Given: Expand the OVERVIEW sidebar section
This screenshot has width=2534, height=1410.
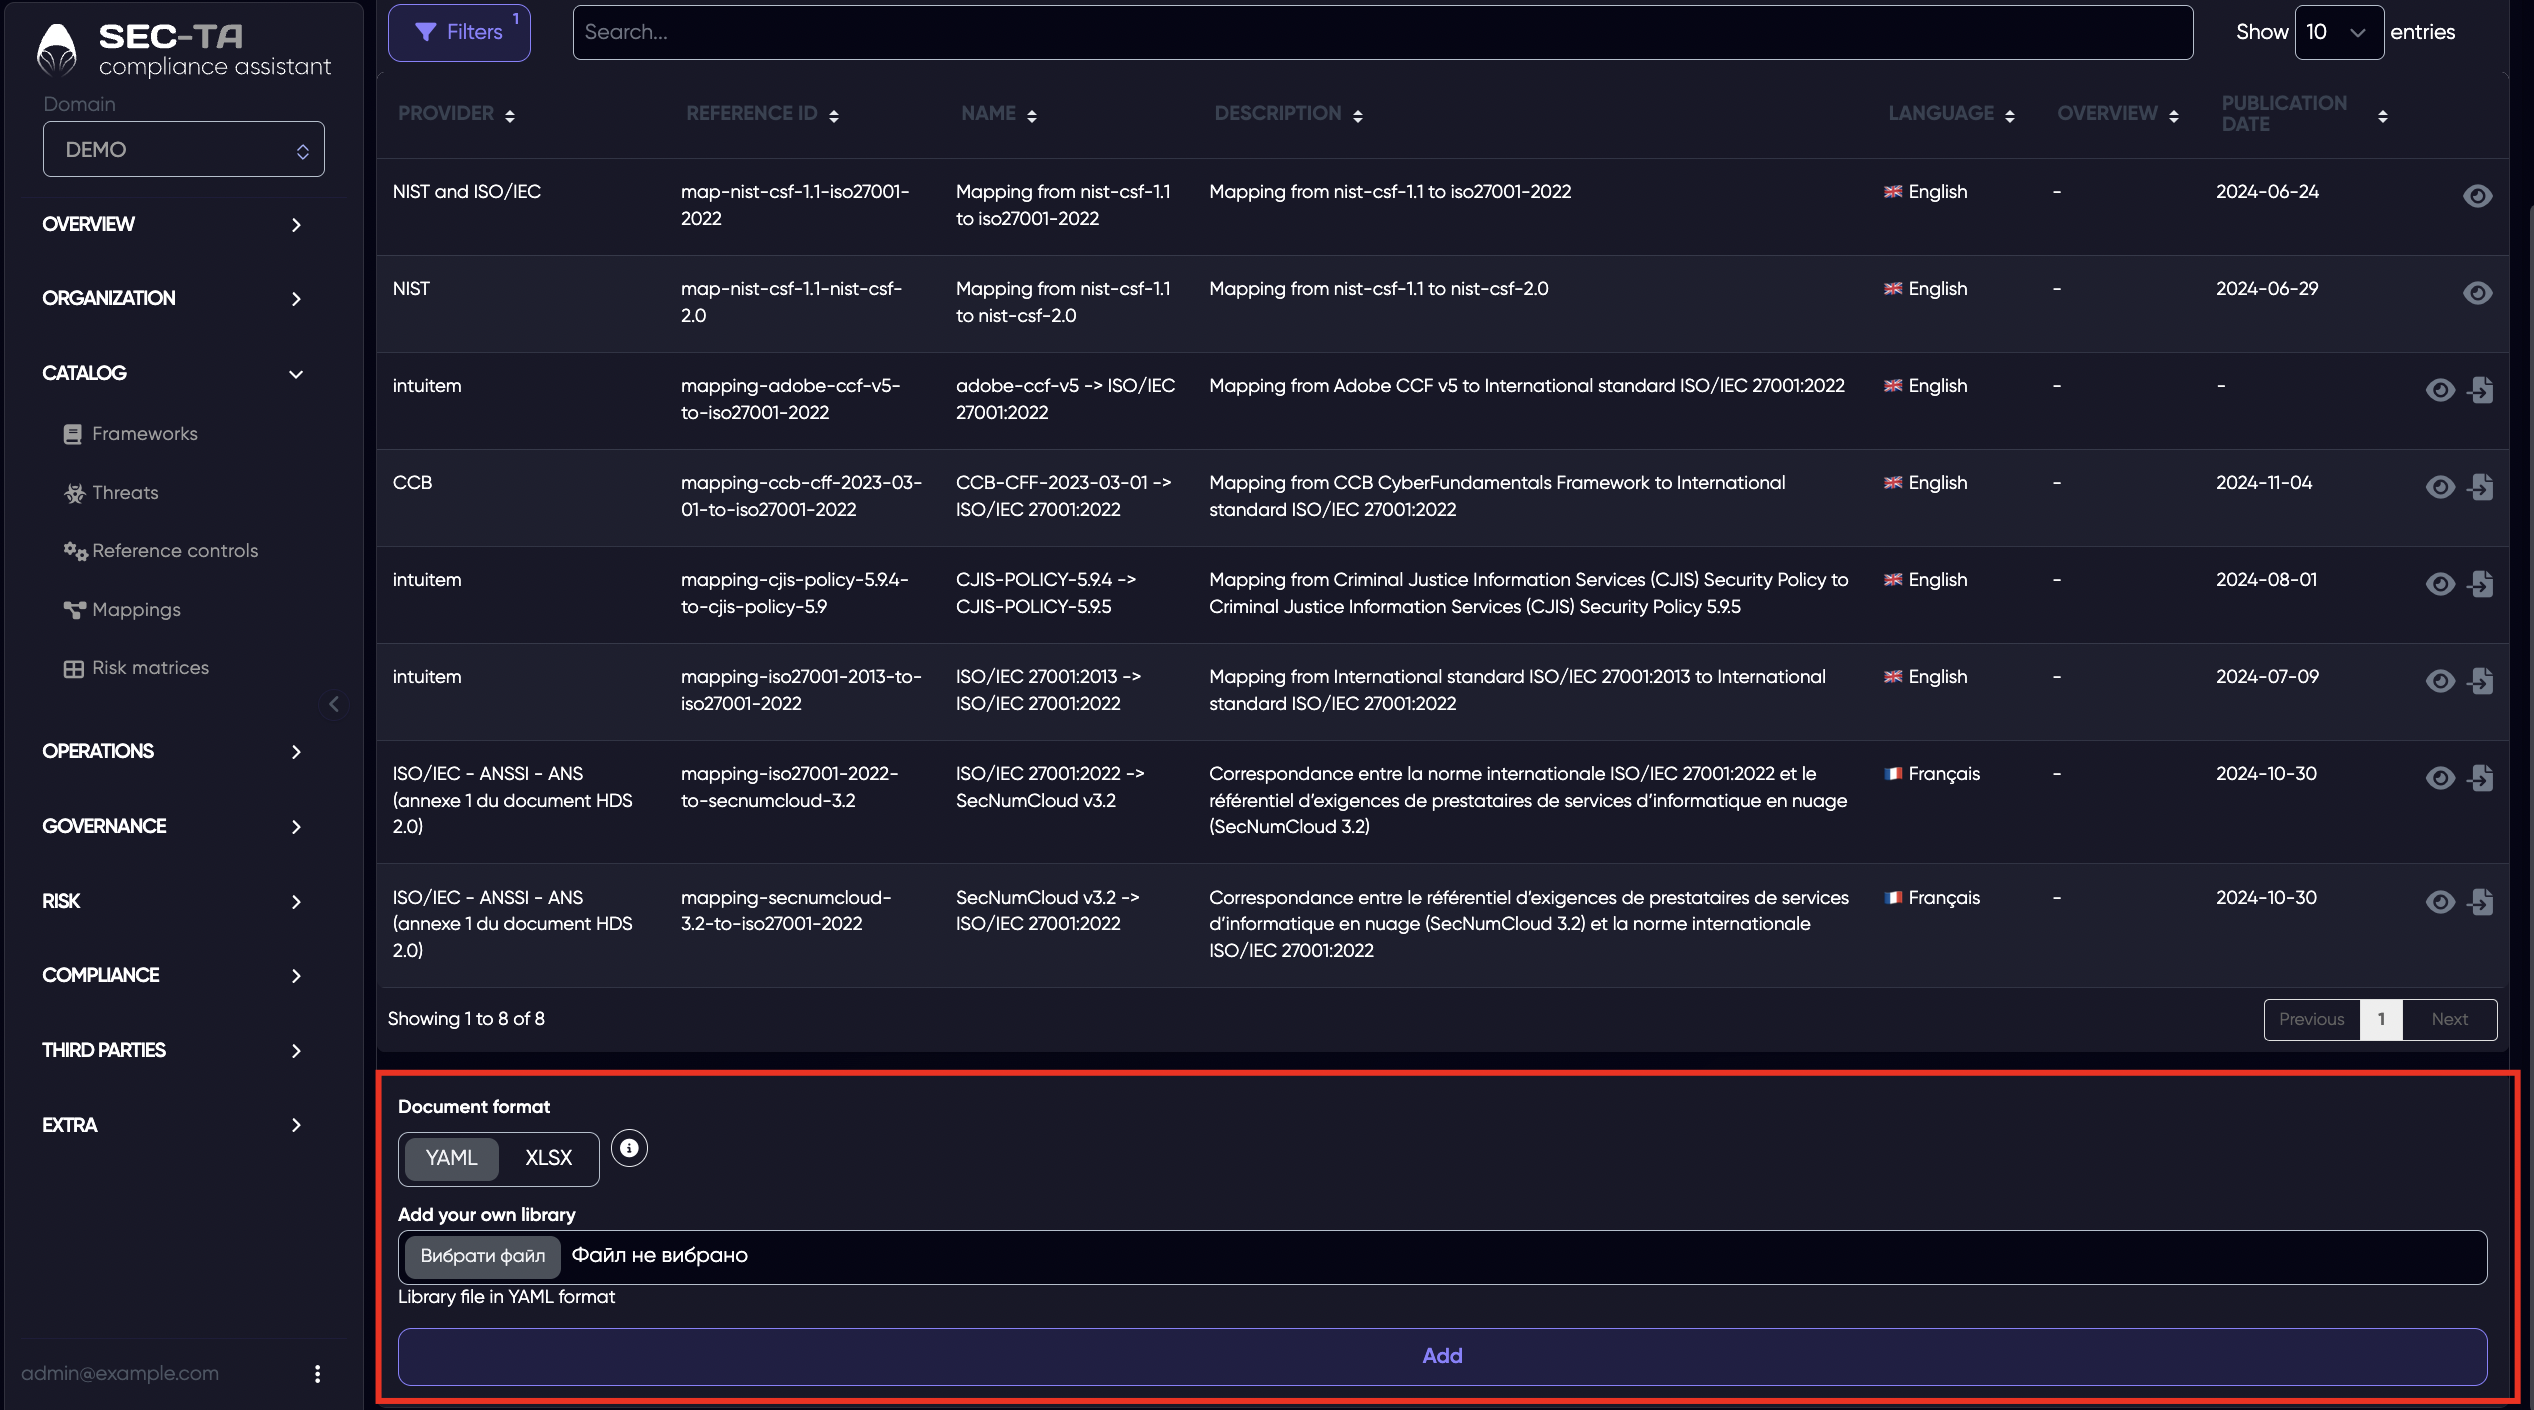Looking at the screenshot, I should click(172, 224).
